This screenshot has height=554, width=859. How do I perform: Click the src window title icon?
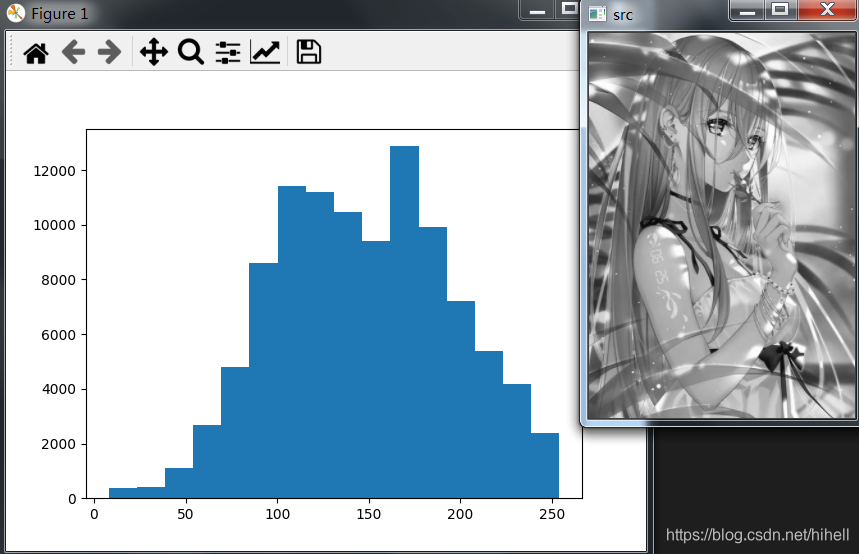tap(598, 14)
